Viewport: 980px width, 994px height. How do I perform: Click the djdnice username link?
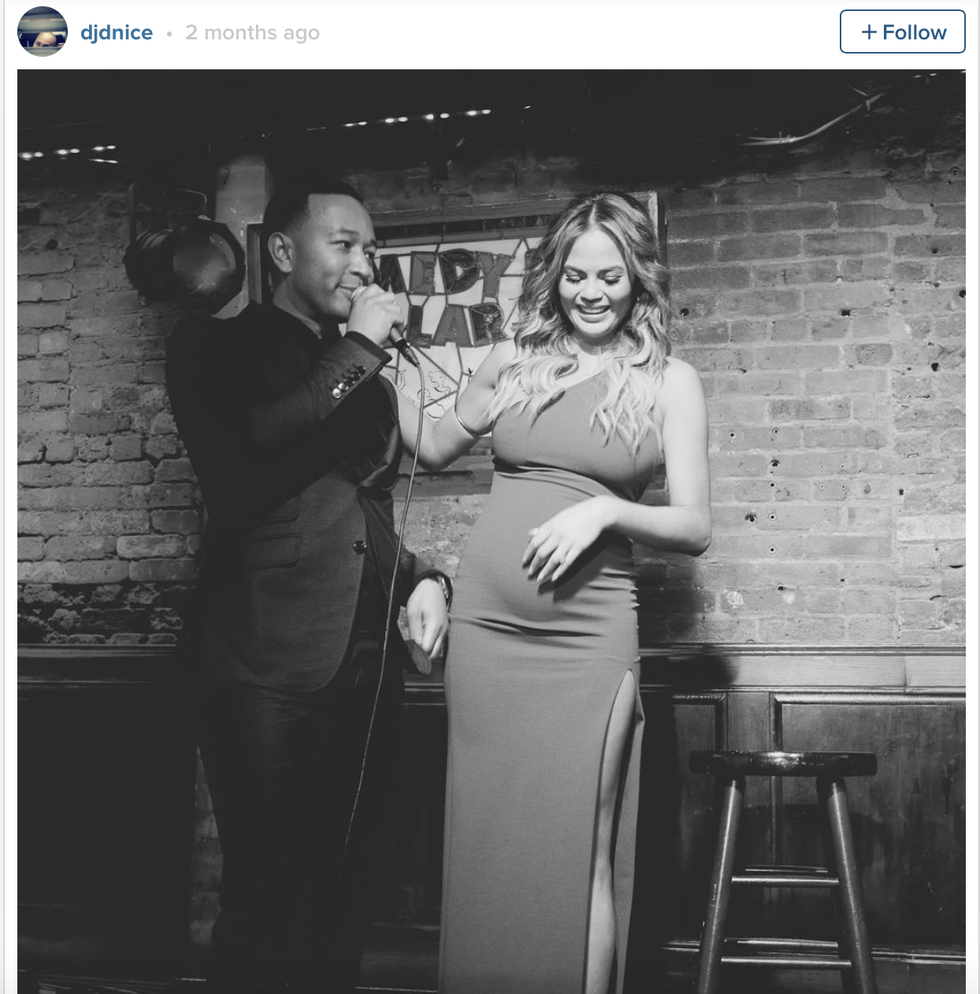116,33
